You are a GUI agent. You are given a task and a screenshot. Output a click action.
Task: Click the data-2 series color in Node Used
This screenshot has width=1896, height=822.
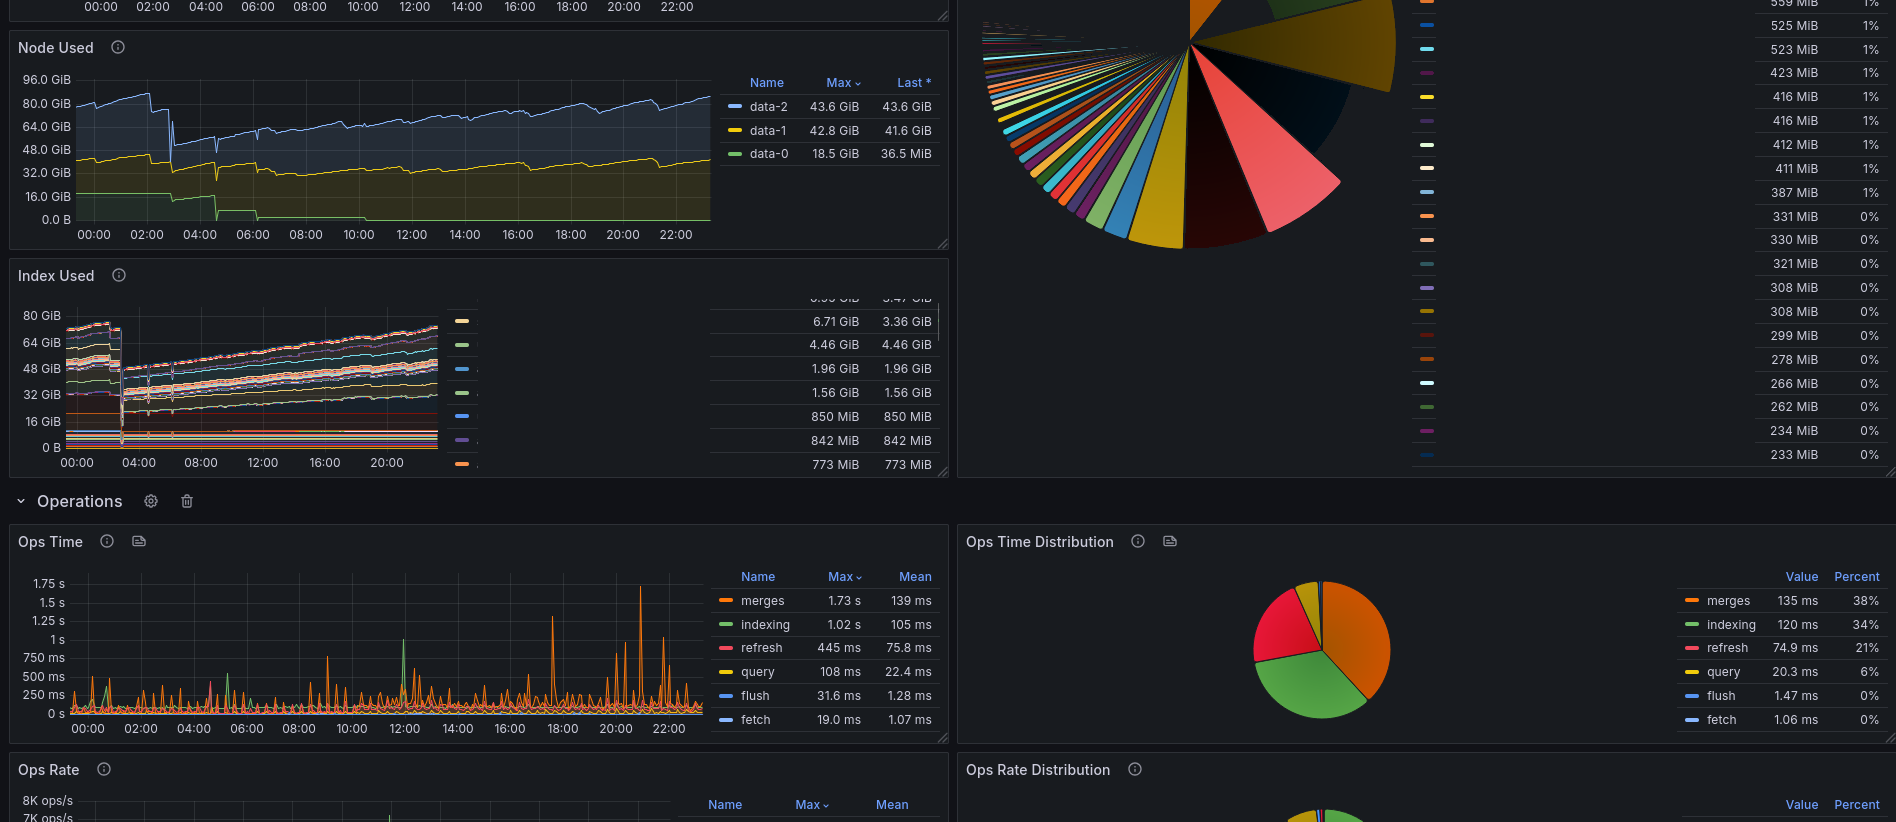click(735, 106)
